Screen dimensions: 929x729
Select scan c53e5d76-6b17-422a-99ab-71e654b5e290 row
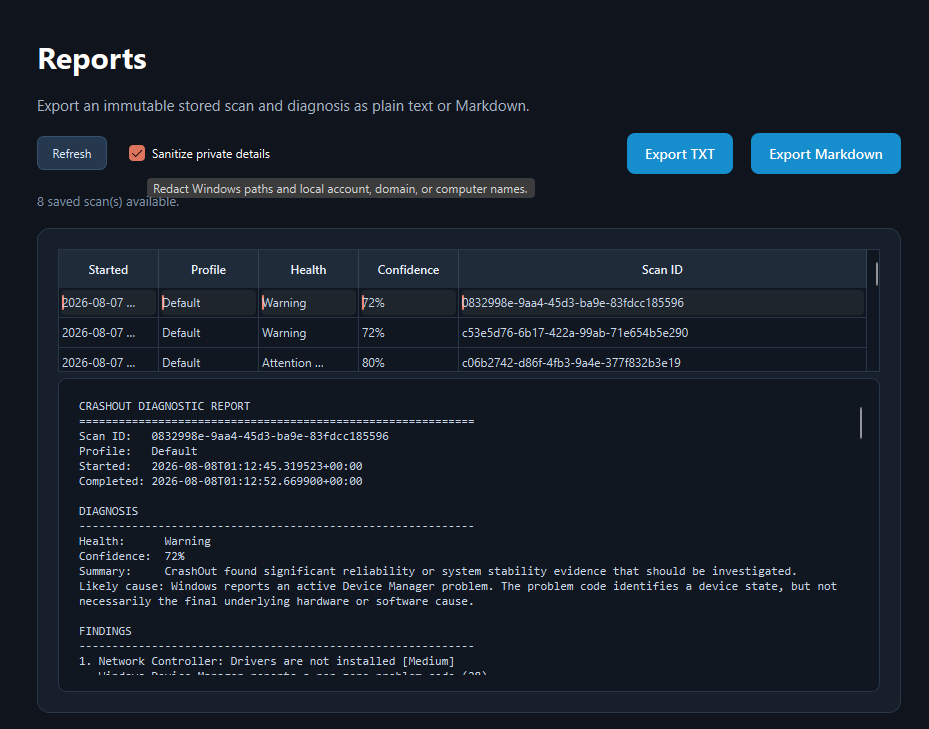462,333
